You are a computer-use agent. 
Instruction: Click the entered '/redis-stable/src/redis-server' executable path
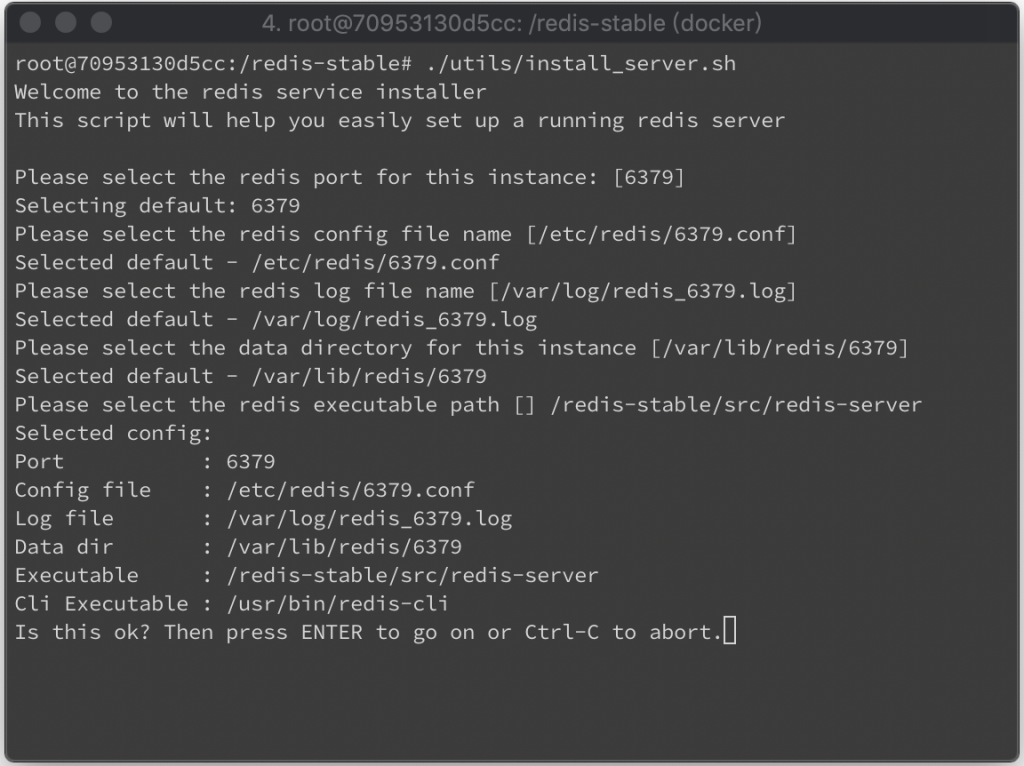[x=736, y=404]
